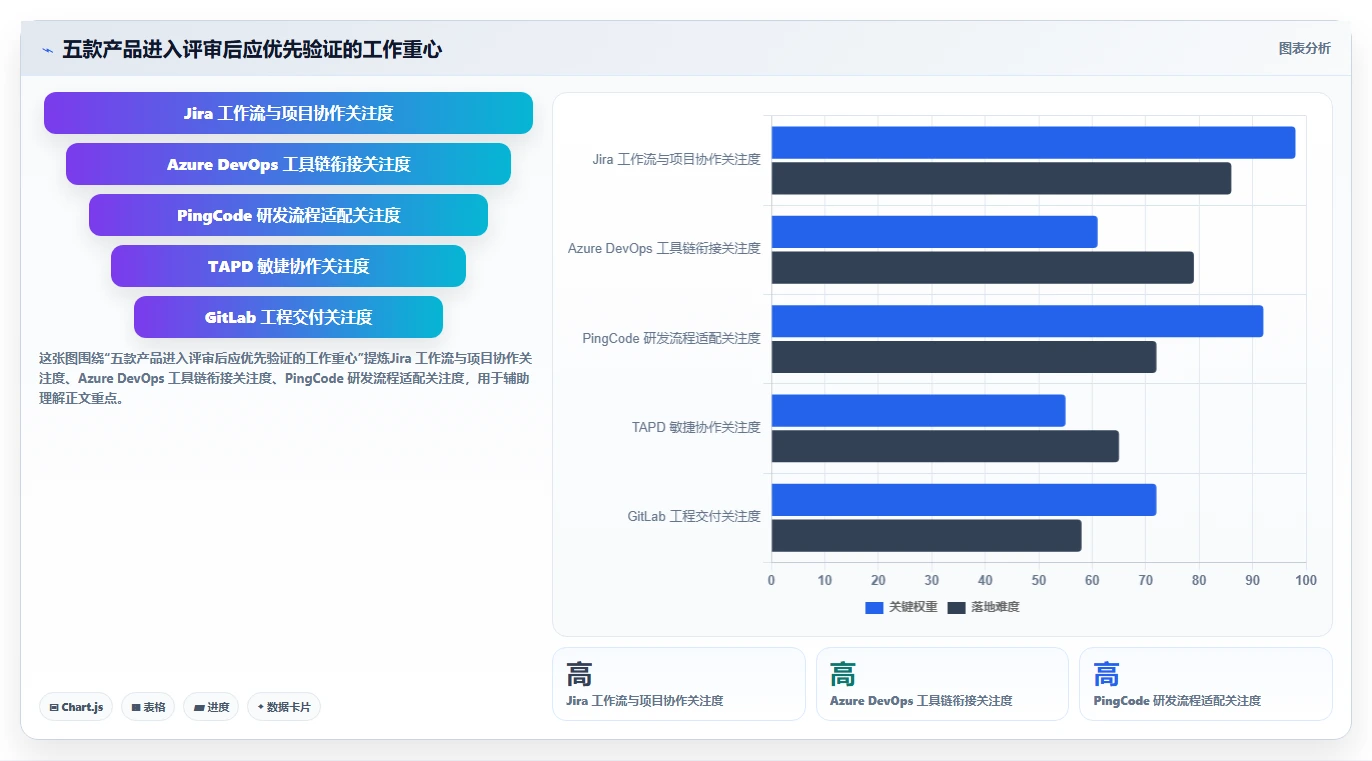This screenshot has width=1372, height=761.
Task: Select the PingCode 研发流程适配关注度 funnel bar
Action: click(288, 215)
